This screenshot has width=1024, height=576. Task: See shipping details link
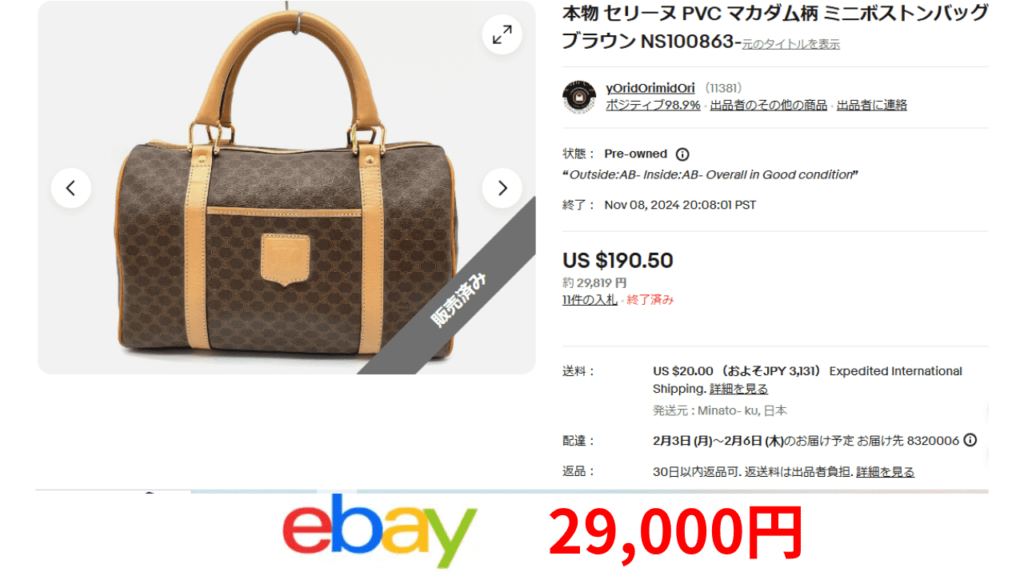[739, 389]
